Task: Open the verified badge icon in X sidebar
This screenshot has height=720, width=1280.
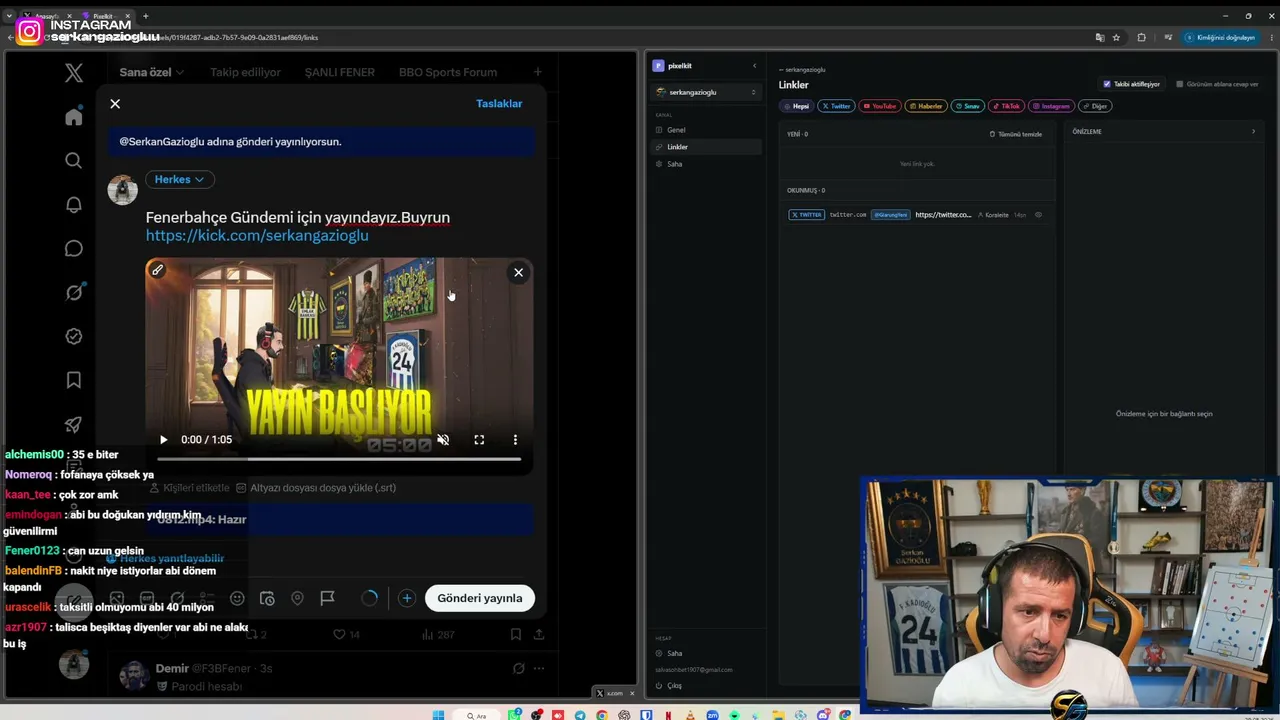Action: (74, 336)
